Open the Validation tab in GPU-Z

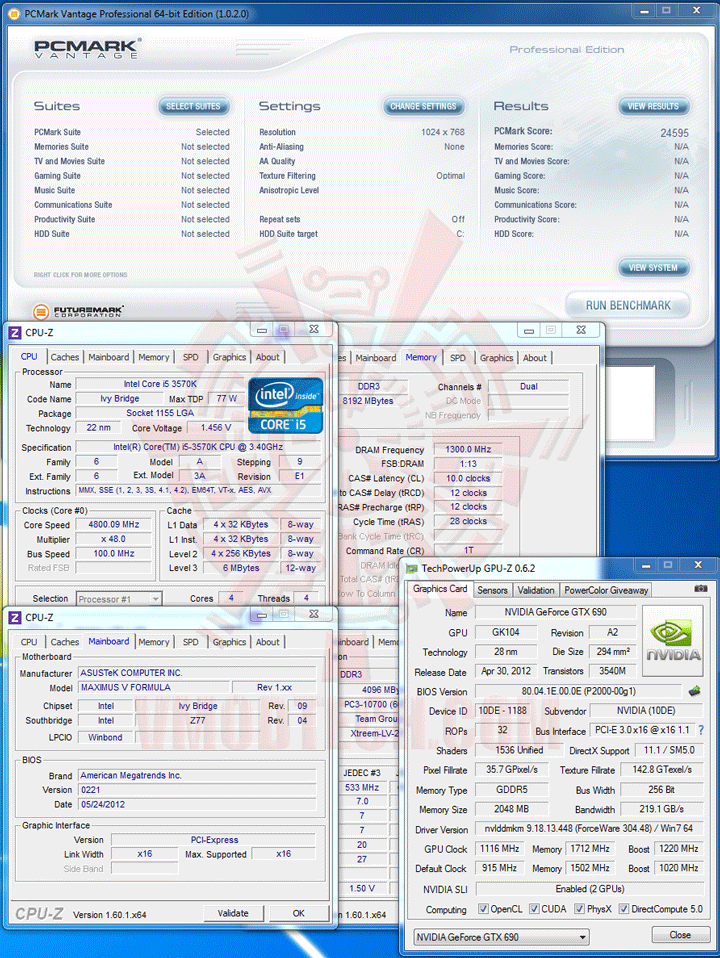pyautogui.click(x=536, y=590)
